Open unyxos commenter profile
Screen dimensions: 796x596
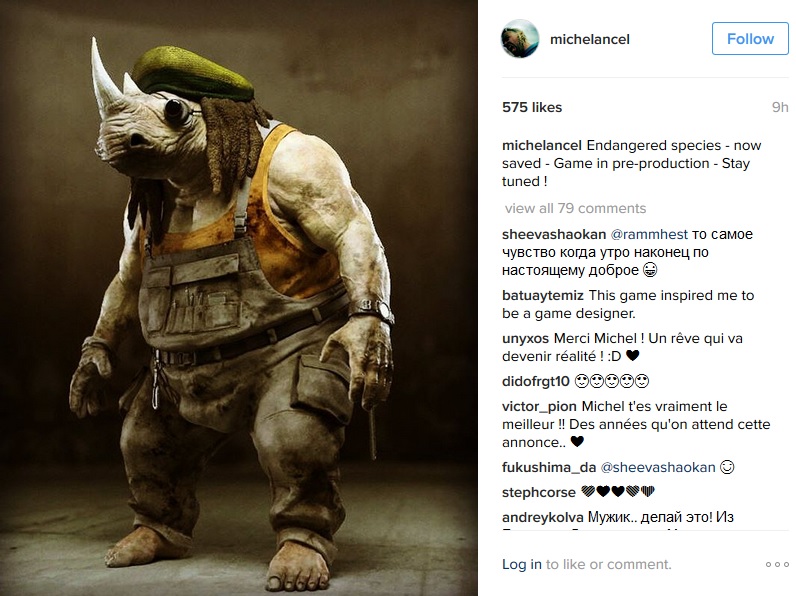525,339
